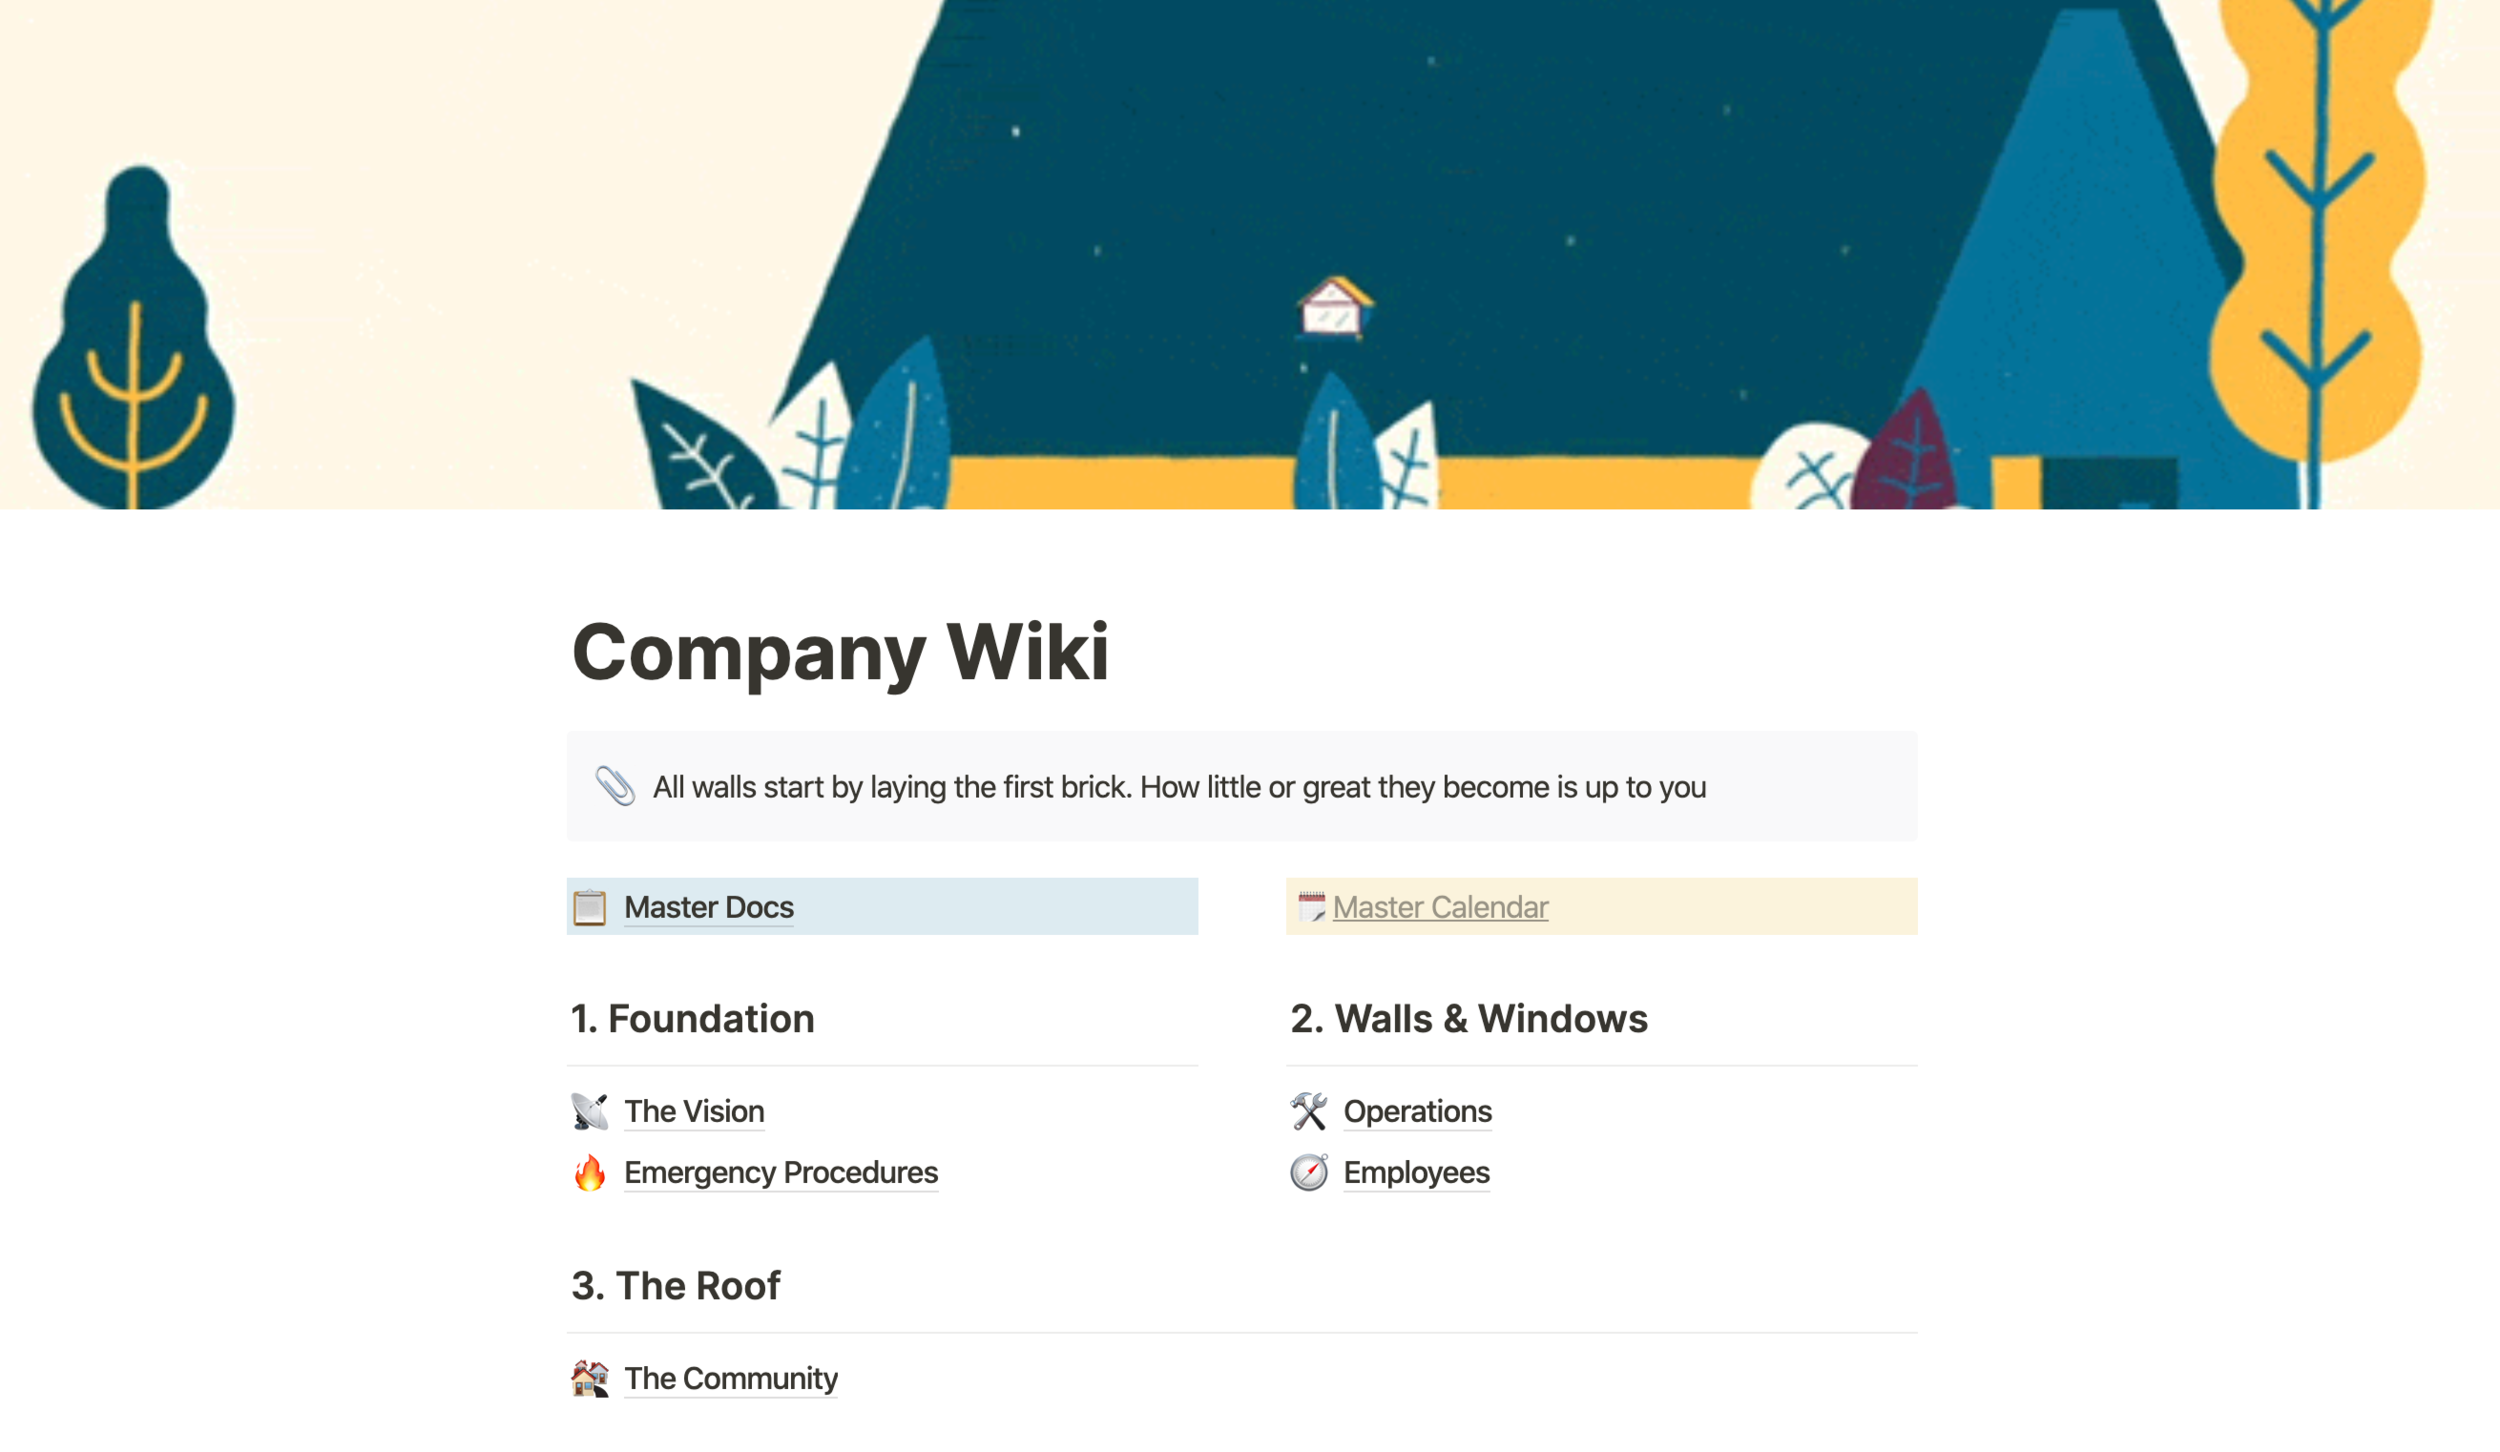Screen dimensions: 2500x1452
Task: Open the Master Calendar link
Action: point(1439,906)
